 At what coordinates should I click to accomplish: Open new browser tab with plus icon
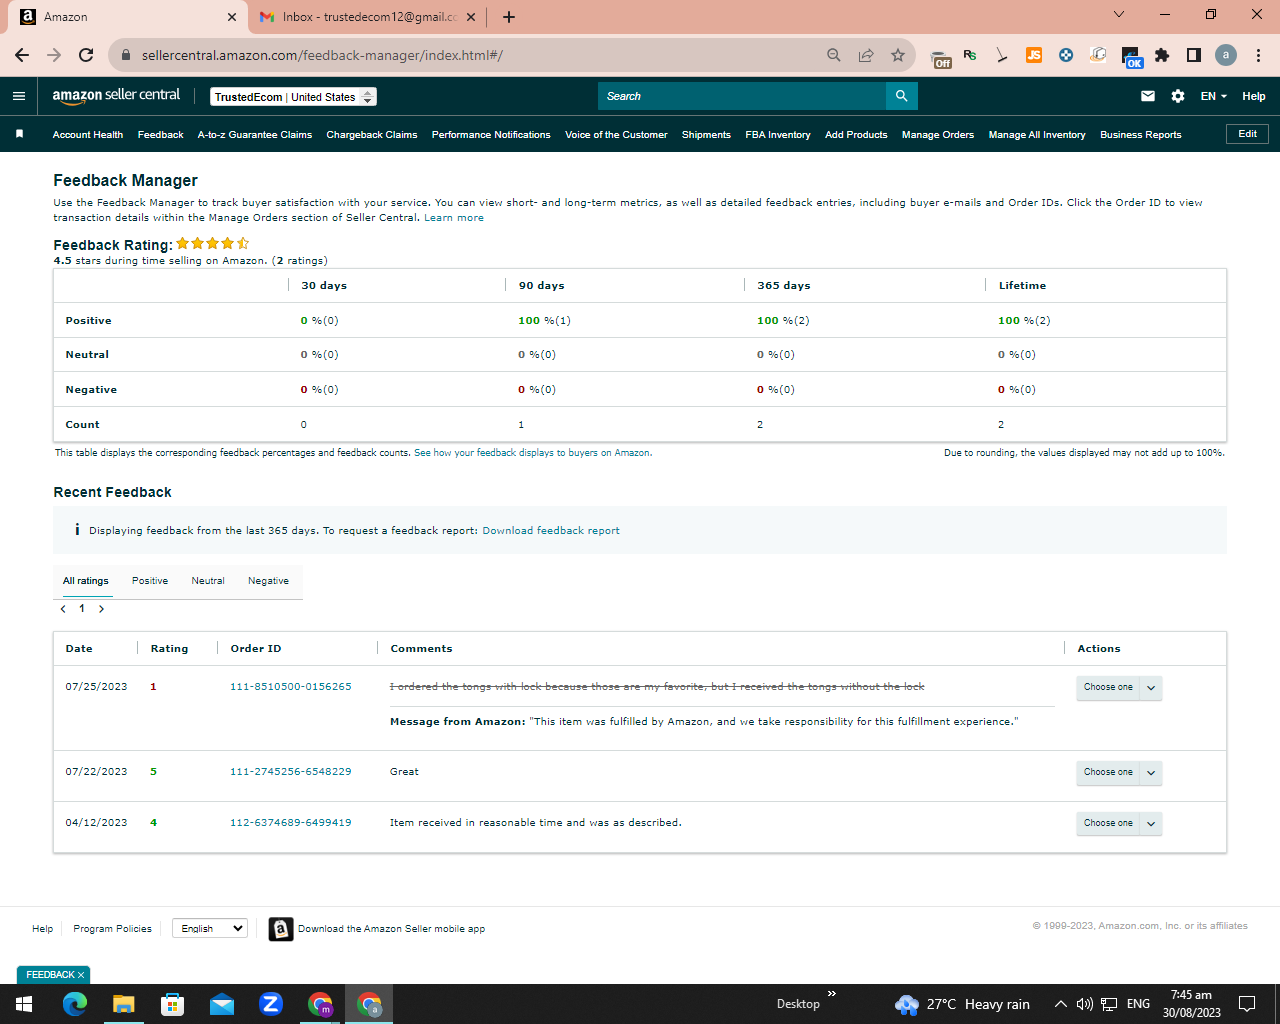click(x=509, y=17)
